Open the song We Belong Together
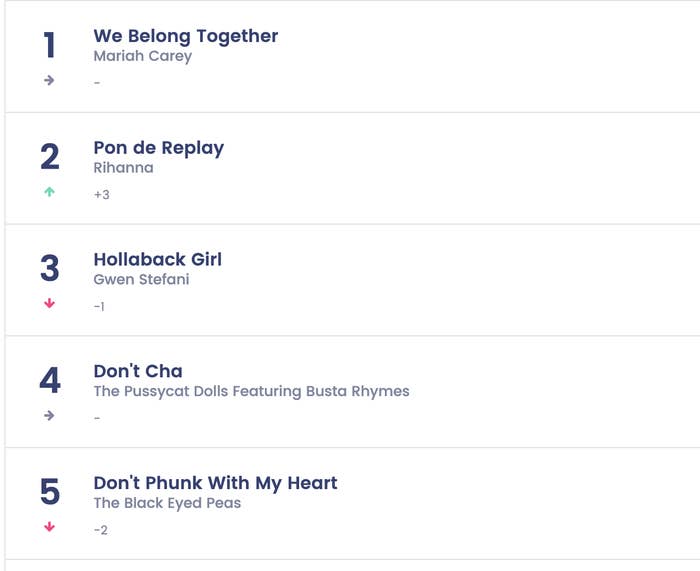The height and width of the screenshot is (571, 700). (x=186, y=36)
